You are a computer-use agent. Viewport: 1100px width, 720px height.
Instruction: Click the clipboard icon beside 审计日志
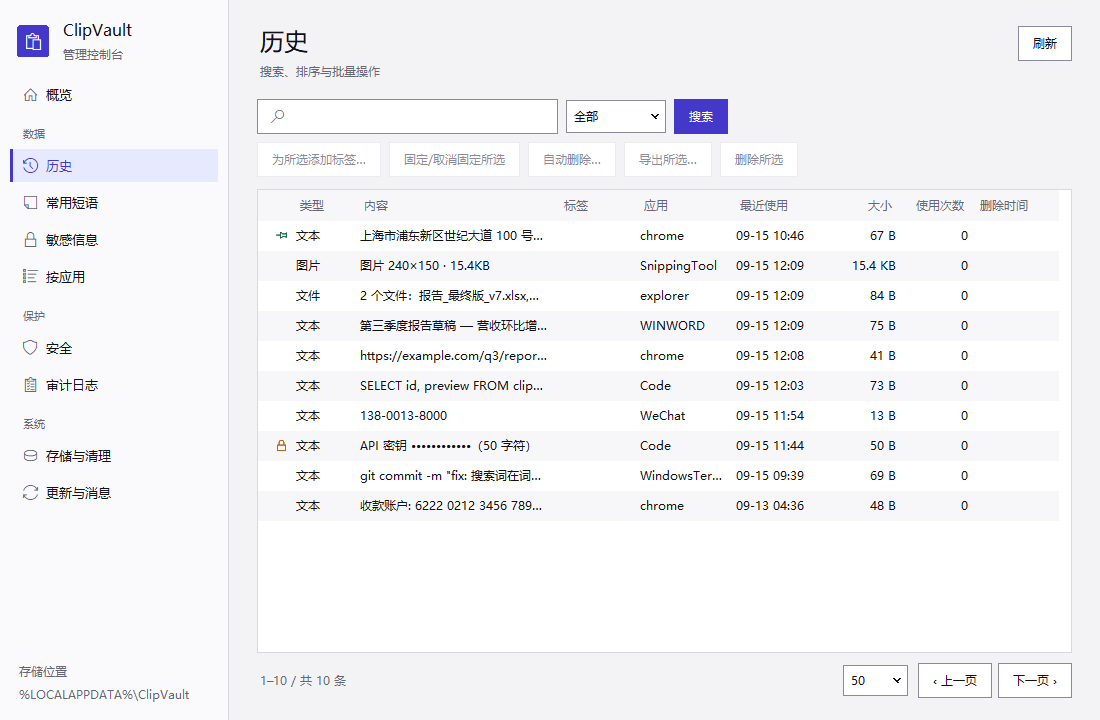pyautogui.click(x=30, y=385)
